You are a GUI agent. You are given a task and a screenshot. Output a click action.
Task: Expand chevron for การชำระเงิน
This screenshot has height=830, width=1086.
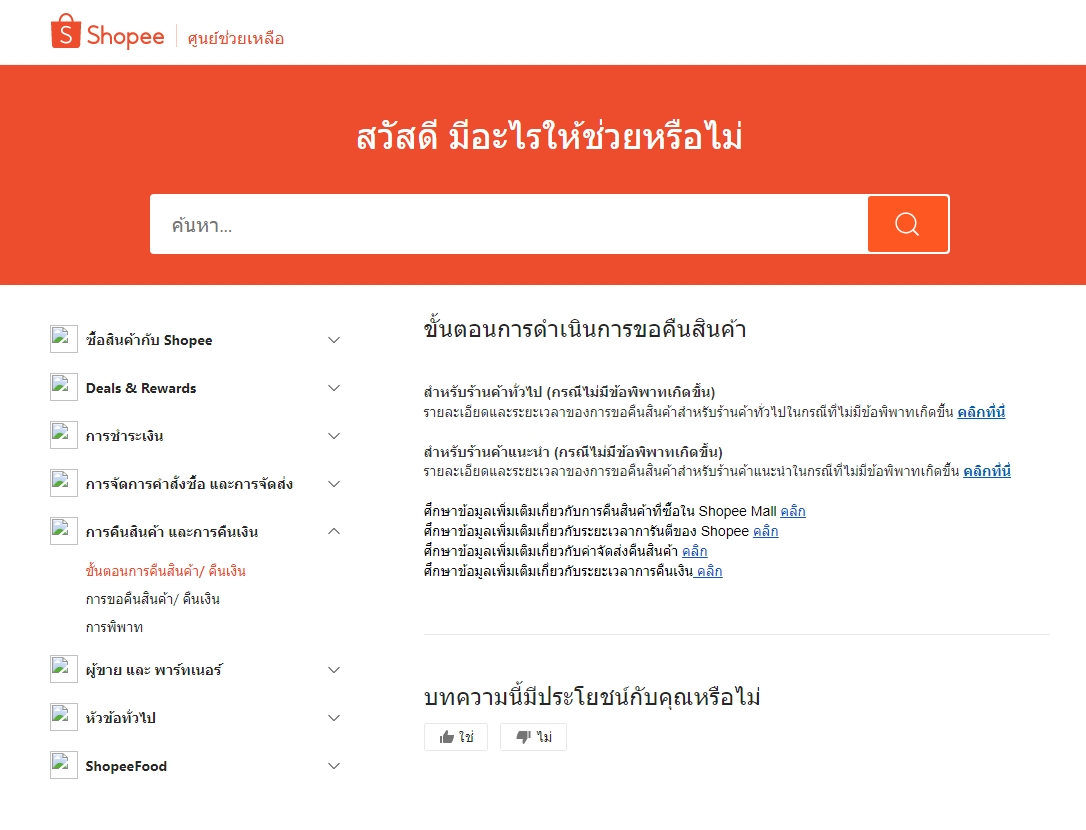[x=334, y=436]
